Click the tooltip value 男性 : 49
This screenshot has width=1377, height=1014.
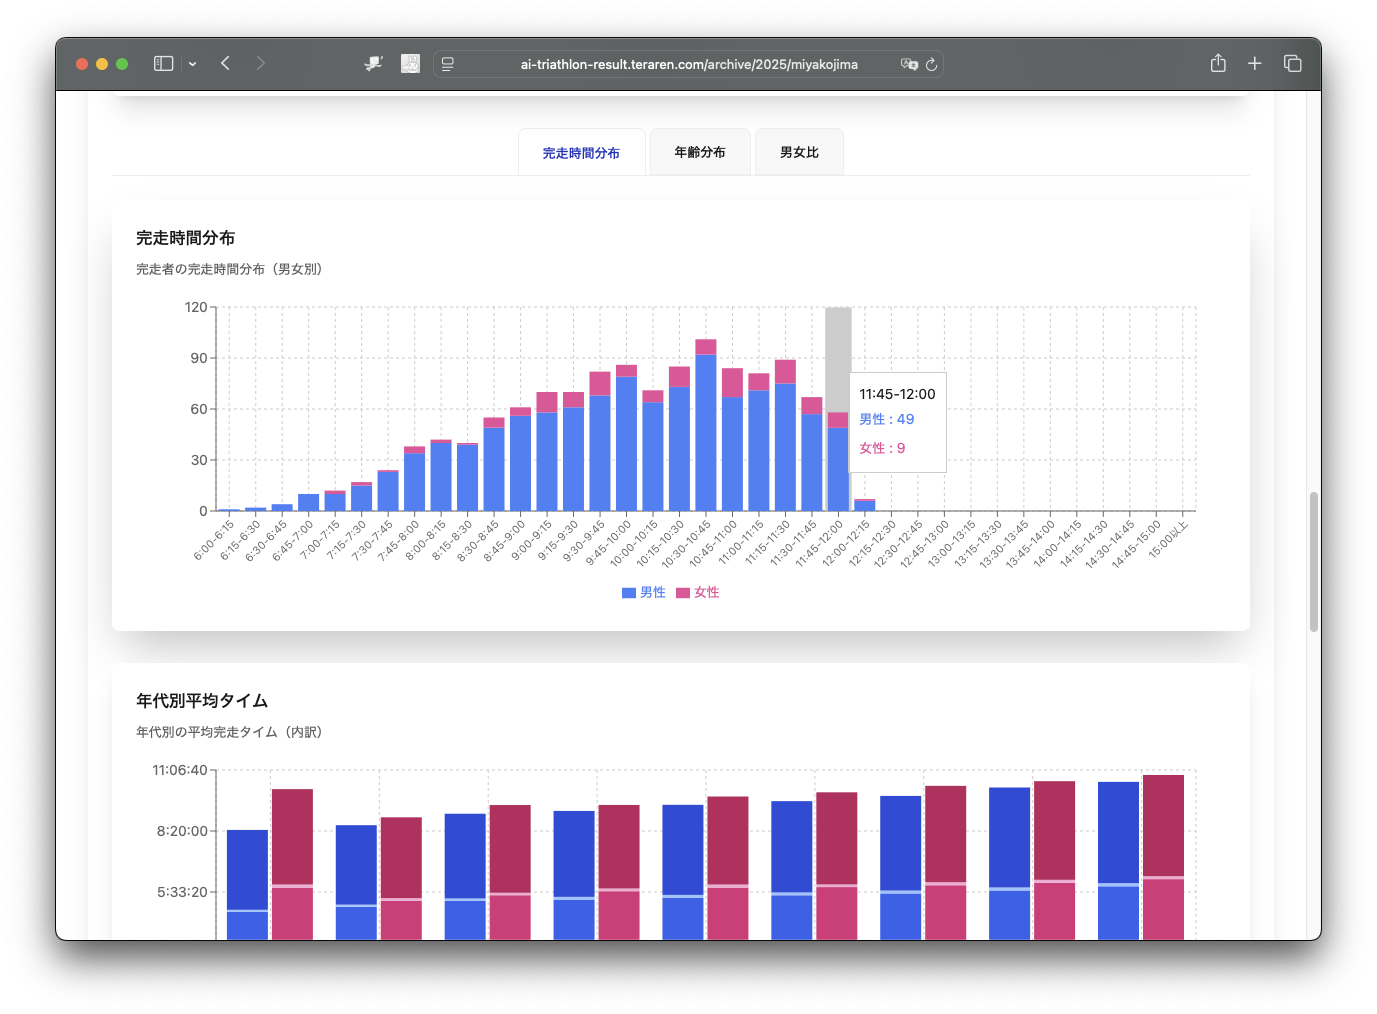coord(887,420)
